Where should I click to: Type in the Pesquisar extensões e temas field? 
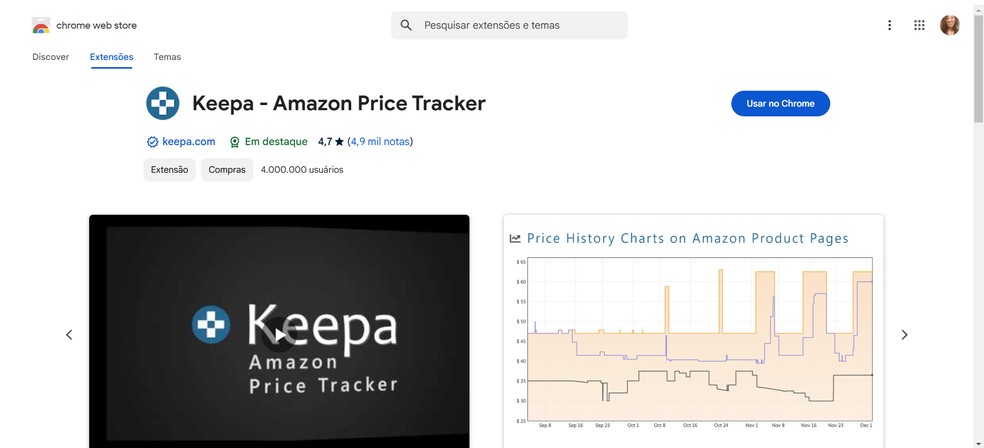click(x=520, y=25)
